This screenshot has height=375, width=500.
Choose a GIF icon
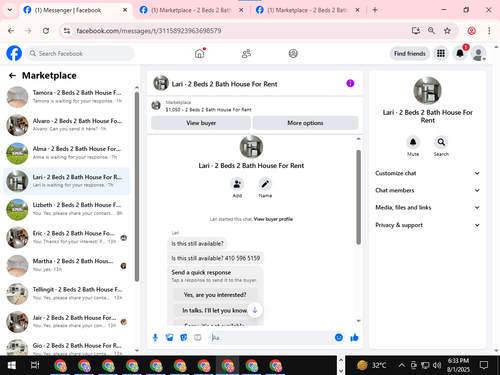(x=198, y=338)
